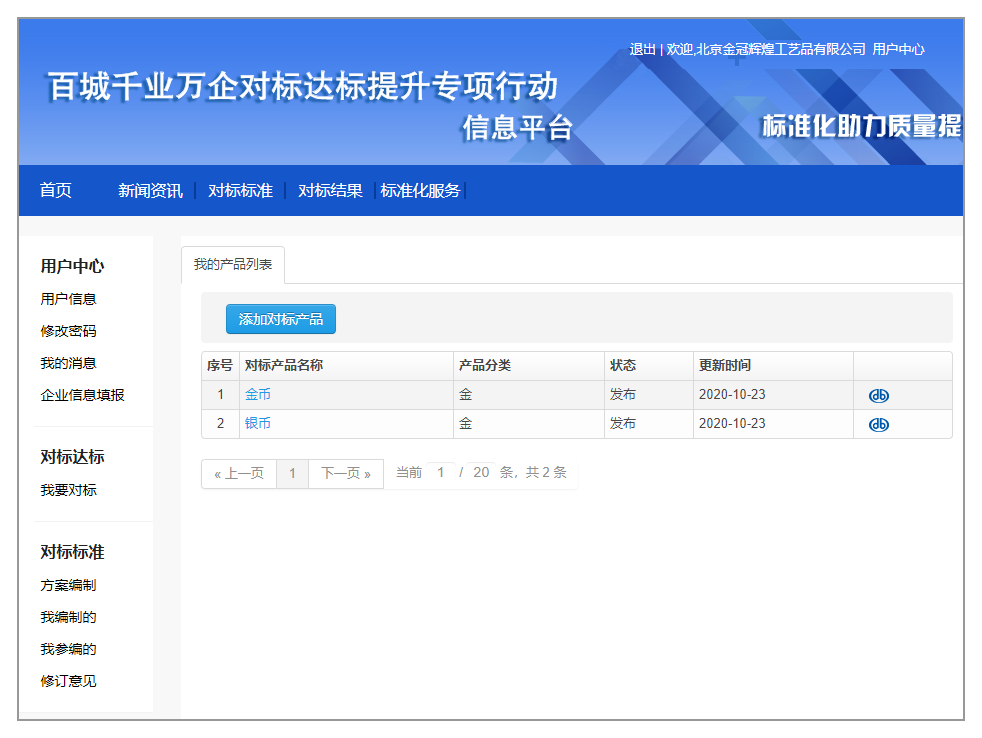Open 方案编制 in the sidebar
The width and height of the screenshot is (982, 738).
coord(68,585)
